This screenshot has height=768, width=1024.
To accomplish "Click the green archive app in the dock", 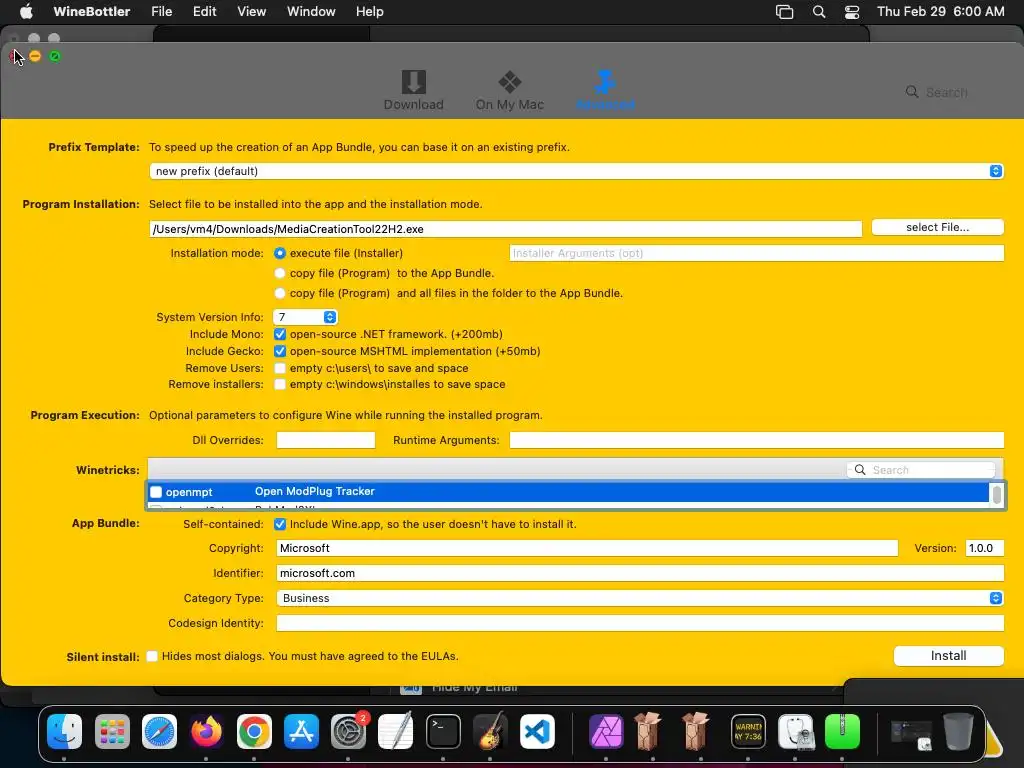I will click(842, 731).
